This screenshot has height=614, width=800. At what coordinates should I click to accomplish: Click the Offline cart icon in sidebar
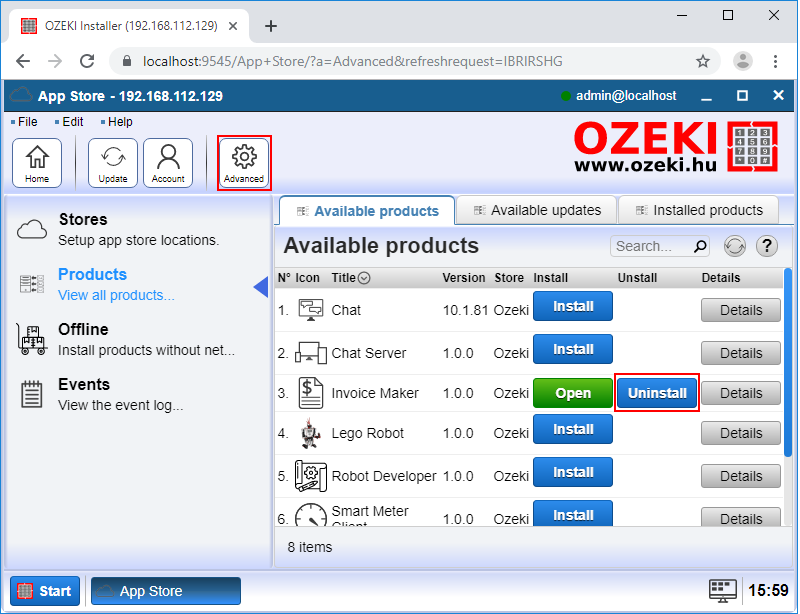pyautogui.click(x=32, y=339)
